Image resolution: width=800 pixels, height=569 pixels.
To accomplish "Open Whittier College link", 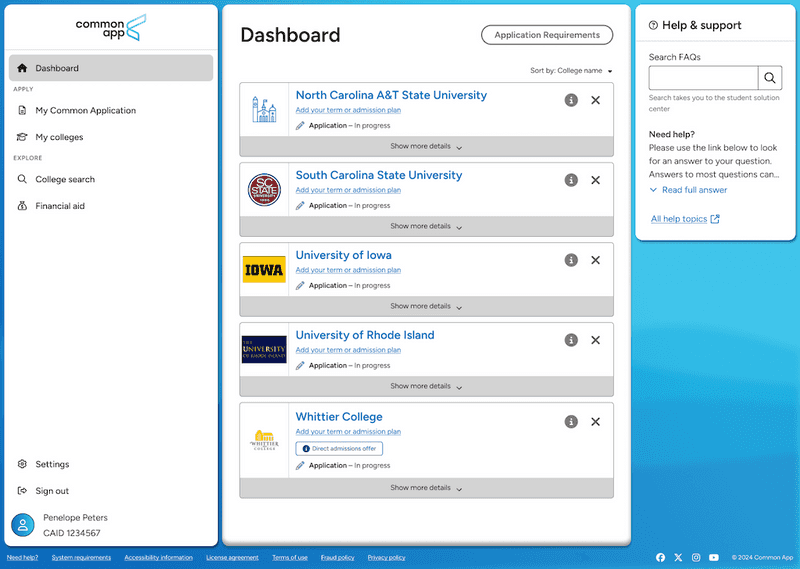I will coord(339,417).
